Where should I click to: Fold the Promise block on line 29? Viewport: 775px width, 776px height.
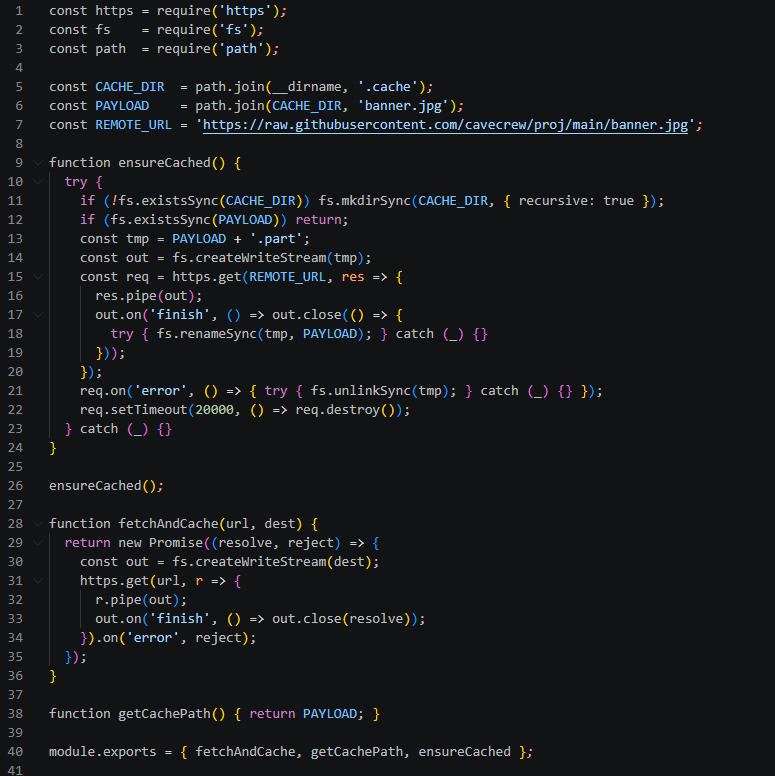pyautogui.click(x=38, y=543)
